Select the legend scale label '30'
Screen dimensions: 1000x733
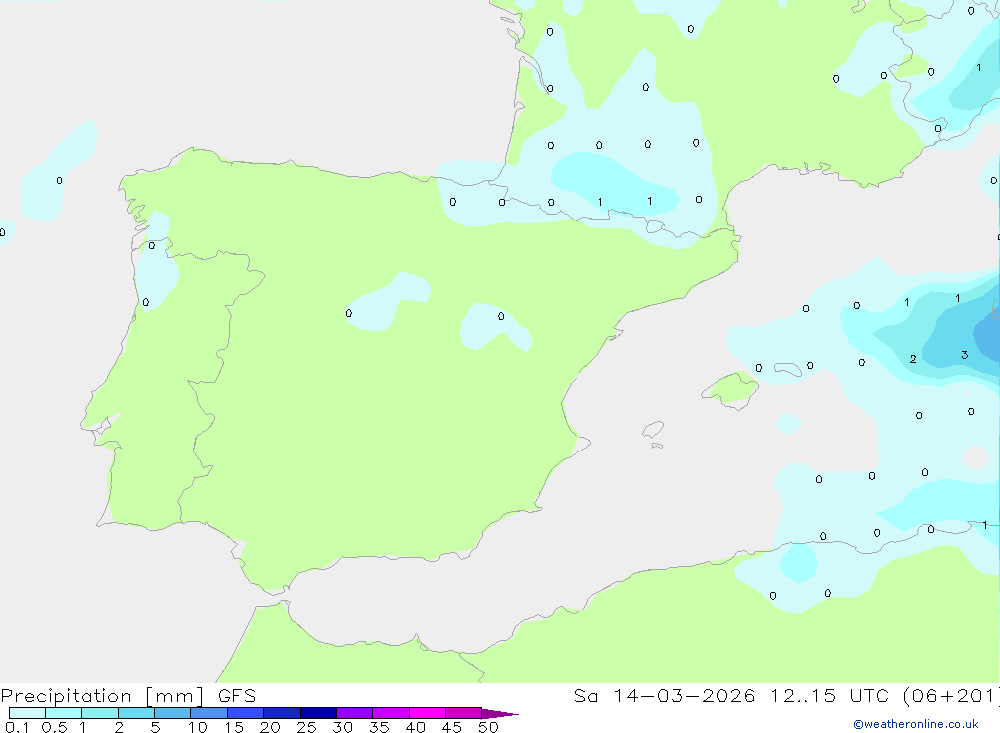[x=342, y=727]
